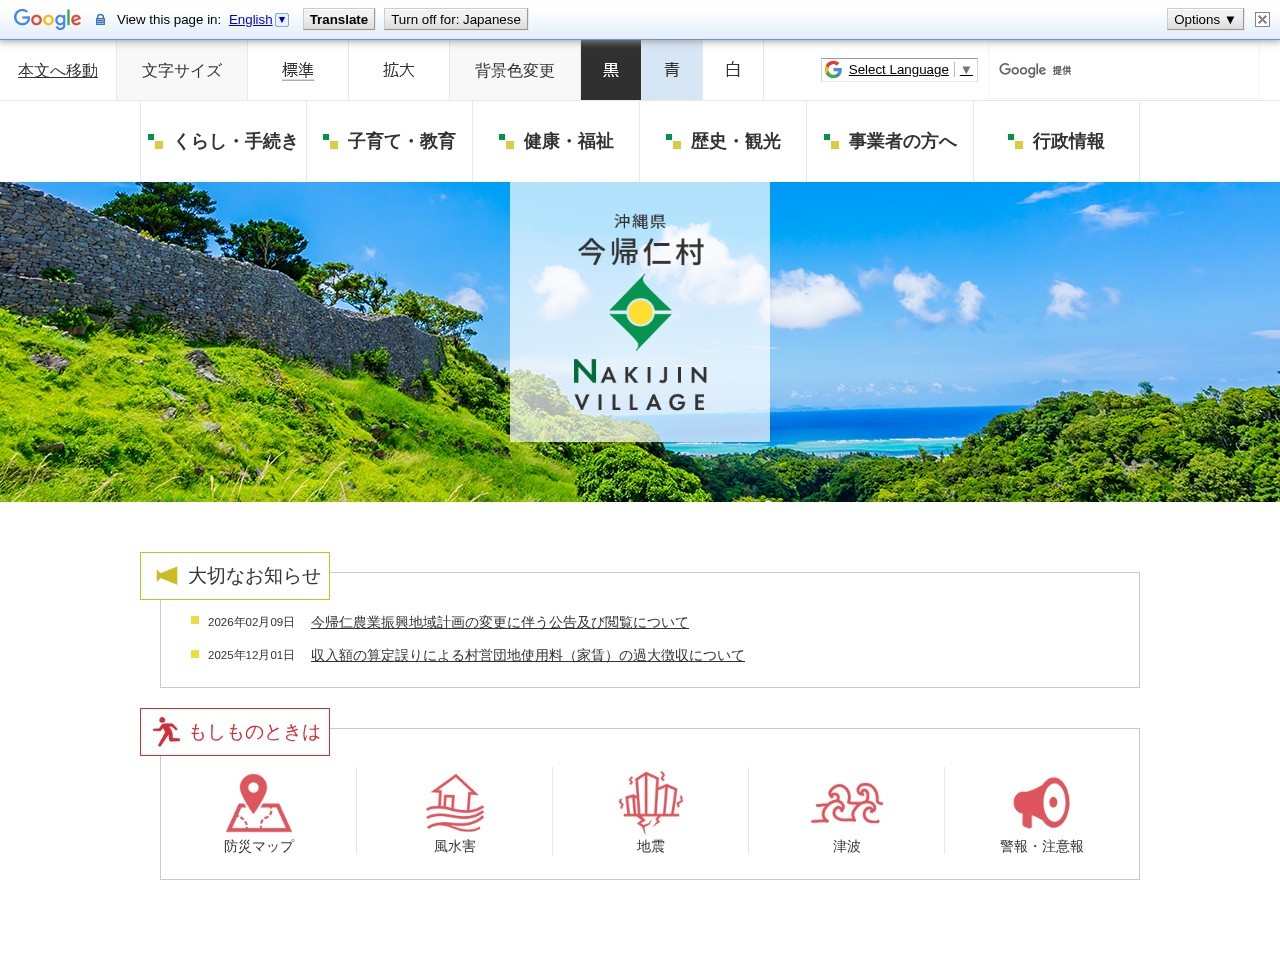Open the くらし・手続き menu
Screen dimensions: 1280x960
pos(224,142)
